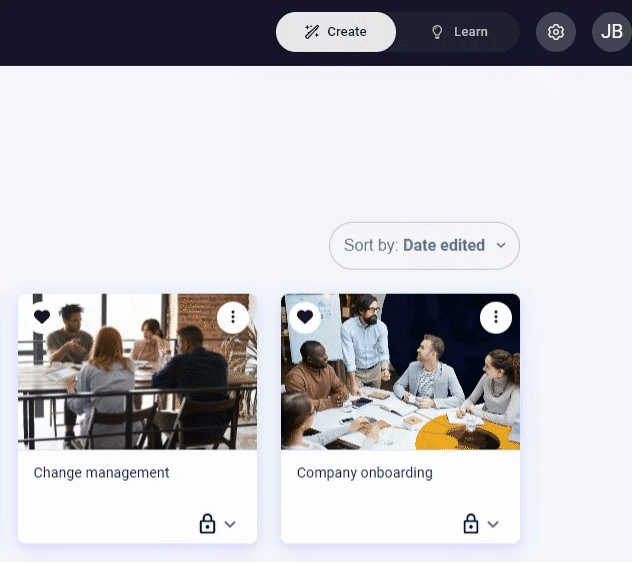Viewport: 632px width, 562px height.
Task: Switch to the Create tab
Action: 336,32
